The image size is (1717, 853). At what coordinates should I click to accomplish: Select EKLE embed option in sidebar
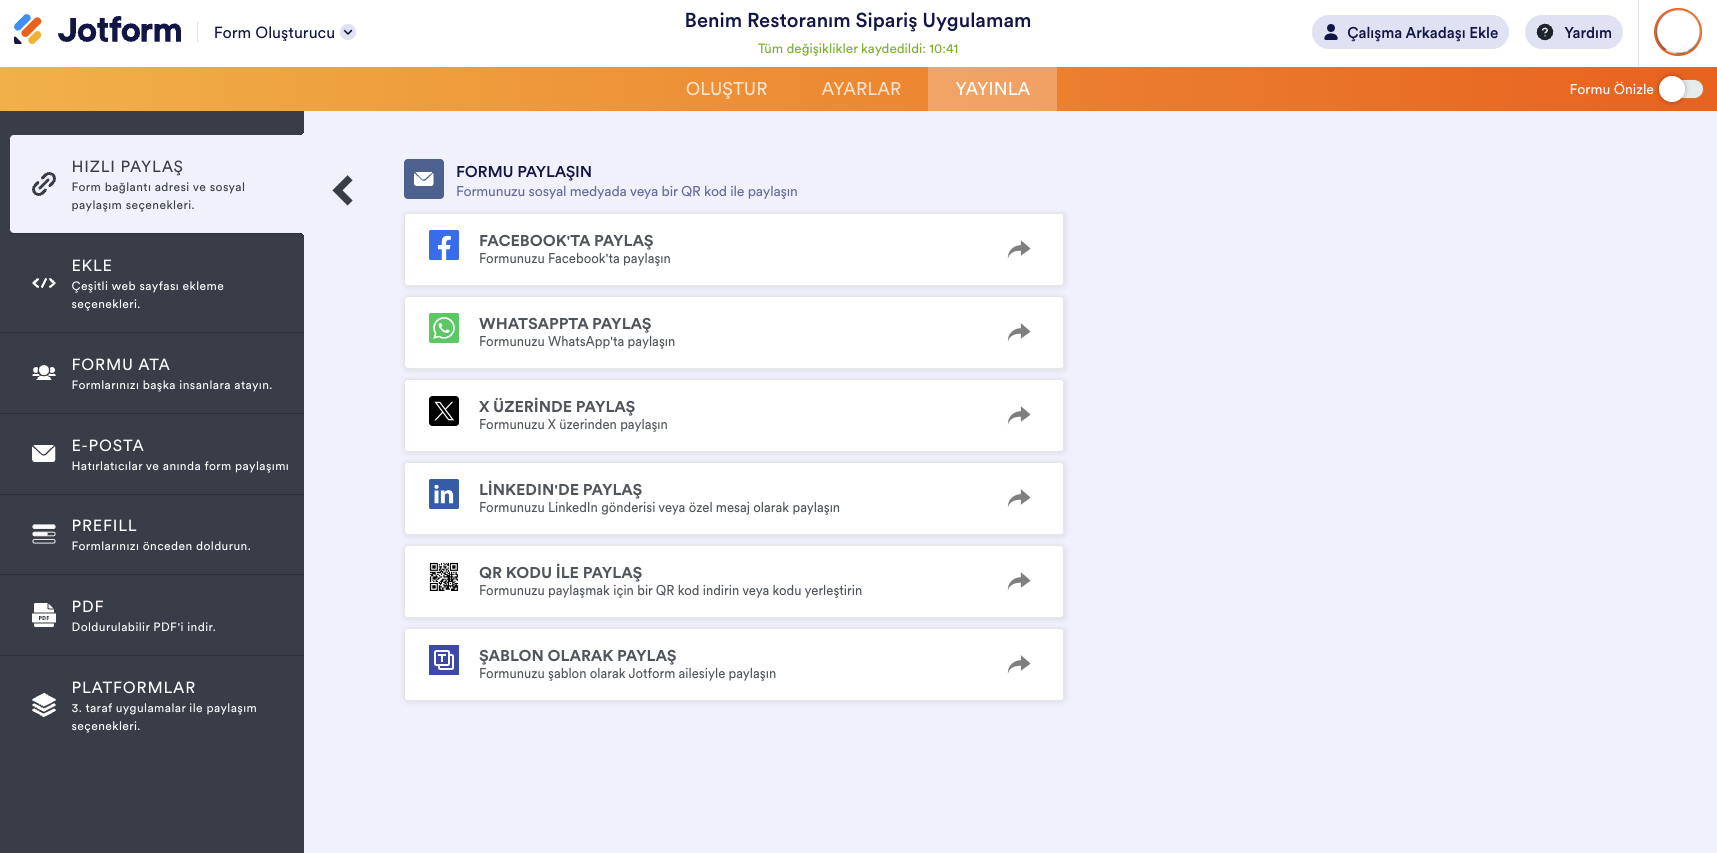pos(152,283)
